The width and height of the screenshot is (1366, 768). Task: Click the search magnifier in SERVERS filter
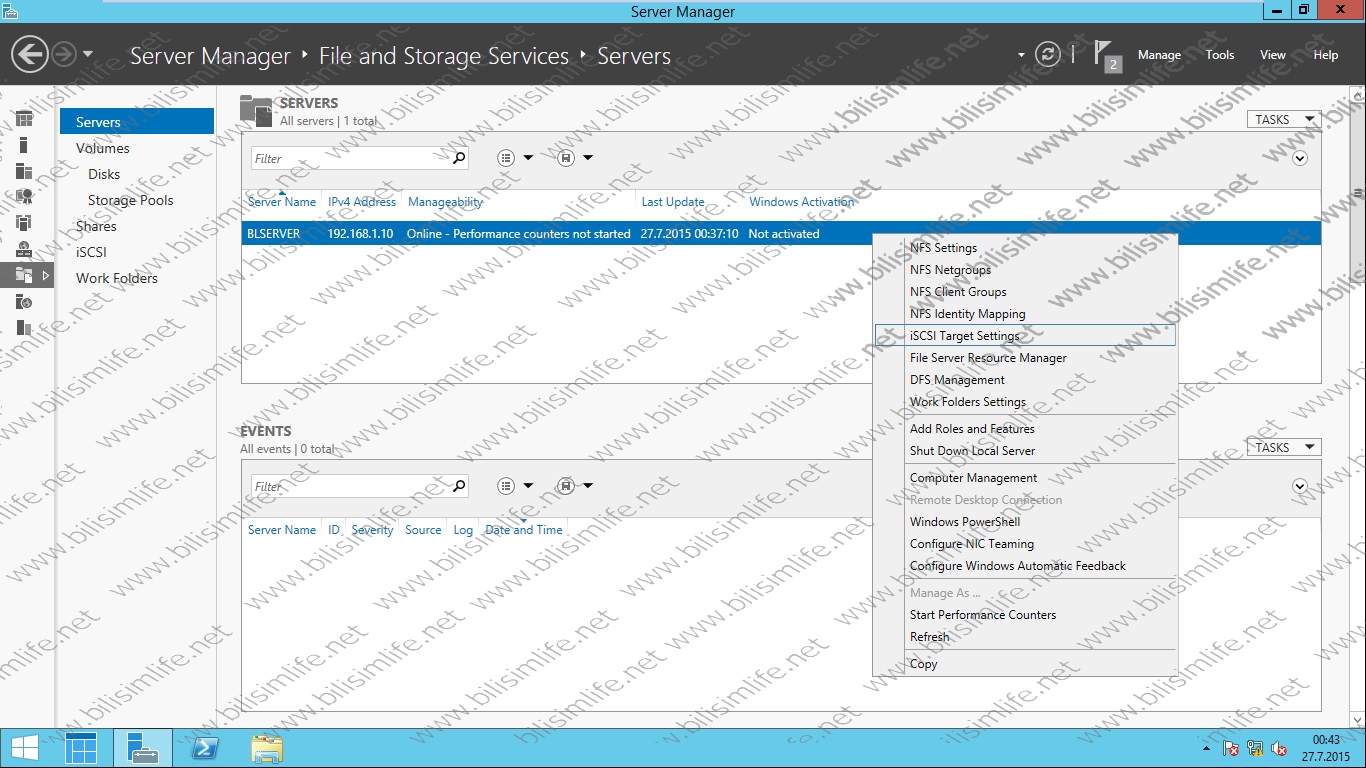(459, 158)
